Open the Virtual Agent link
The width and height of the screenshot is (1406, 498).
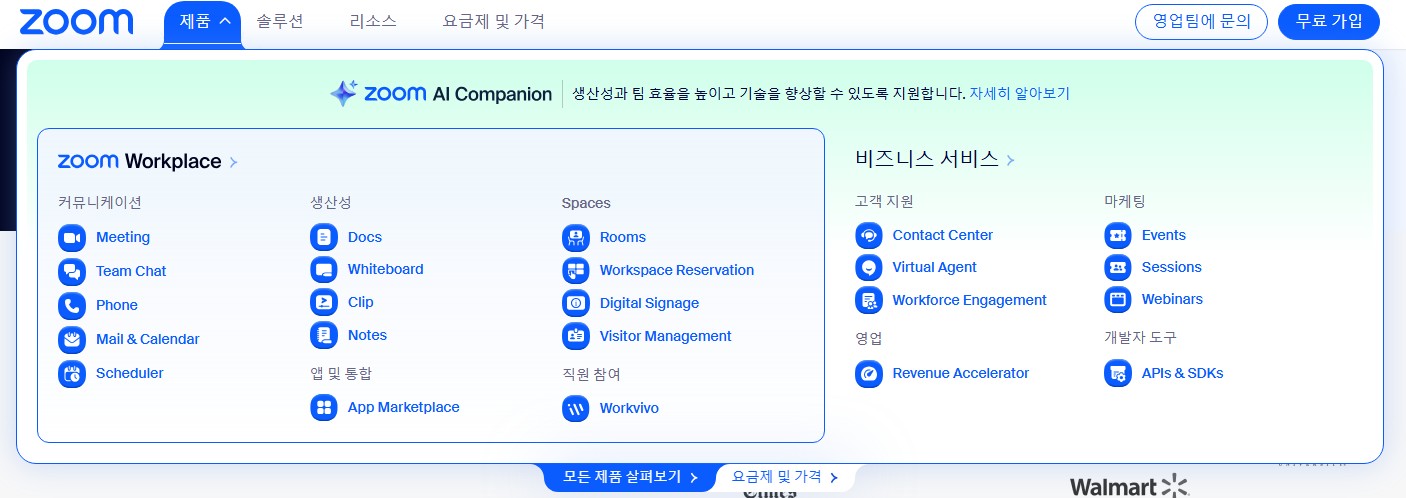coord(935,268)
